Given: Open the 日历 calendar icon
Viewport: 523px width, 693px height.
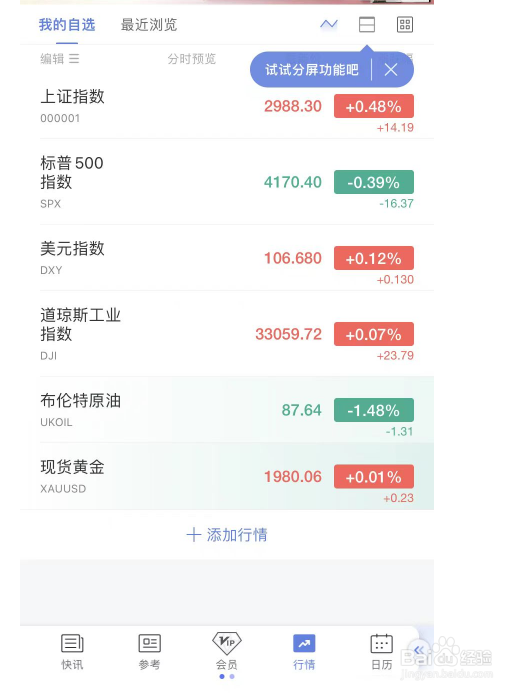Looking at the screenshot, I should (382, 651).
